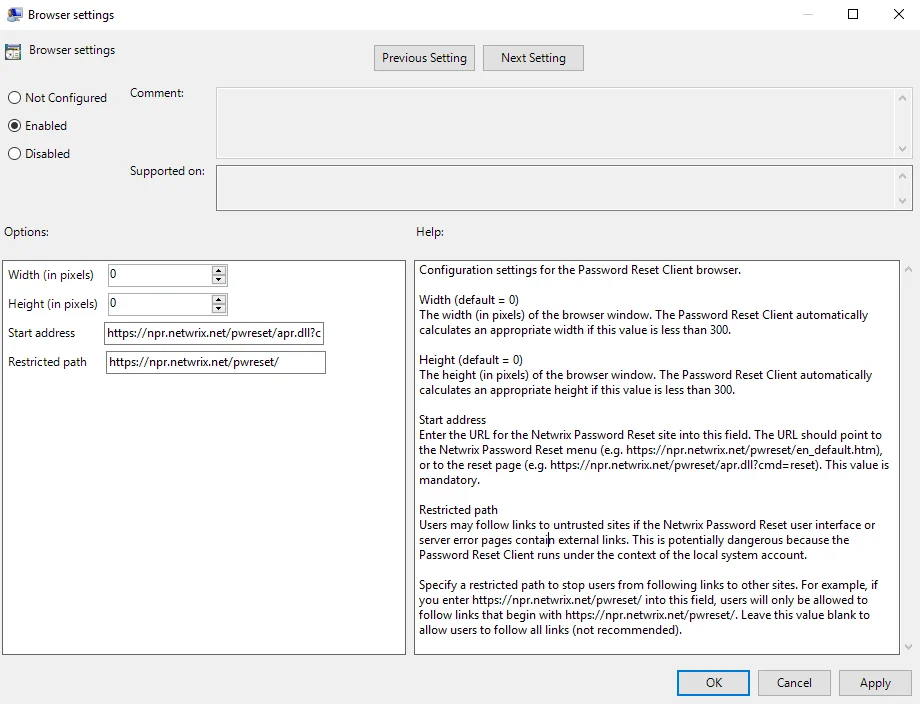Screen dimensions: 920x704
Task: Select the Disabled radio button
Action: click(14, 154)
